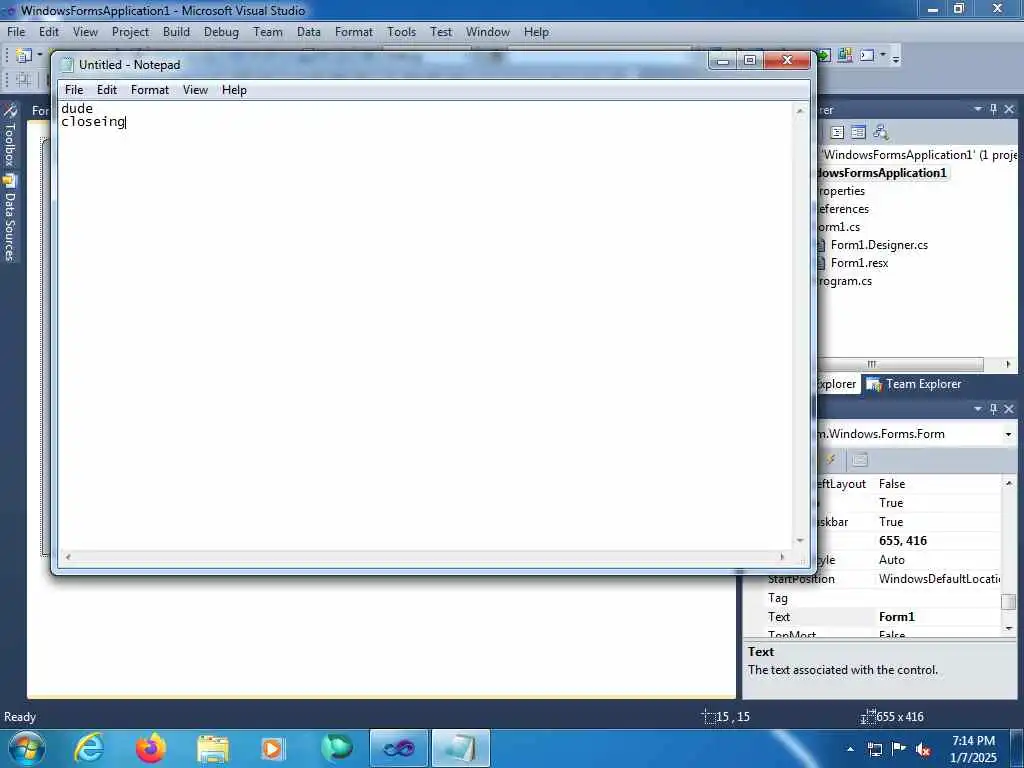Click Property Pages icon in Properties toolbar
Viewport: 1024px width, 768px height.
tap(860, 460)
